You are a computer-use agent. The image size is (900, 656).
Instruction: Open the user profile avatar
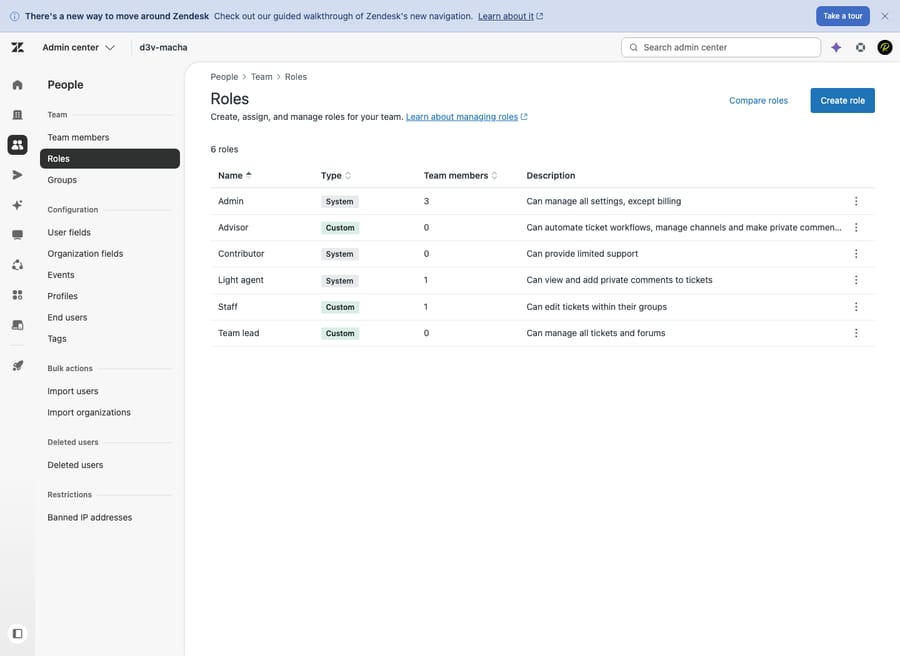click(x=885, y=48)
